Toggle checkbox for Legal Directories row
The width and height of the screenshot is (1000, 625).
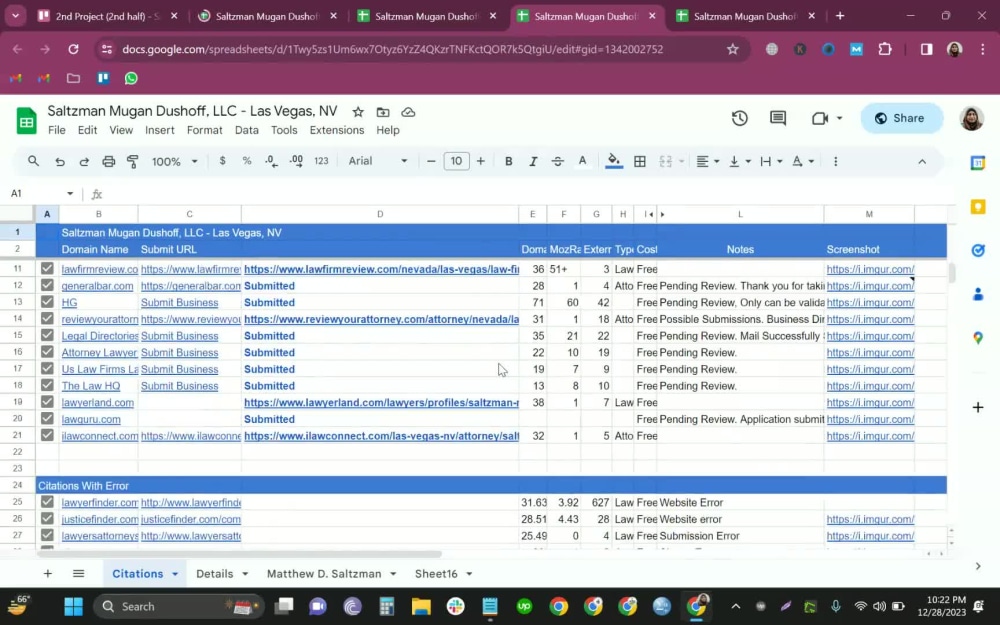[x=47, y=335]
